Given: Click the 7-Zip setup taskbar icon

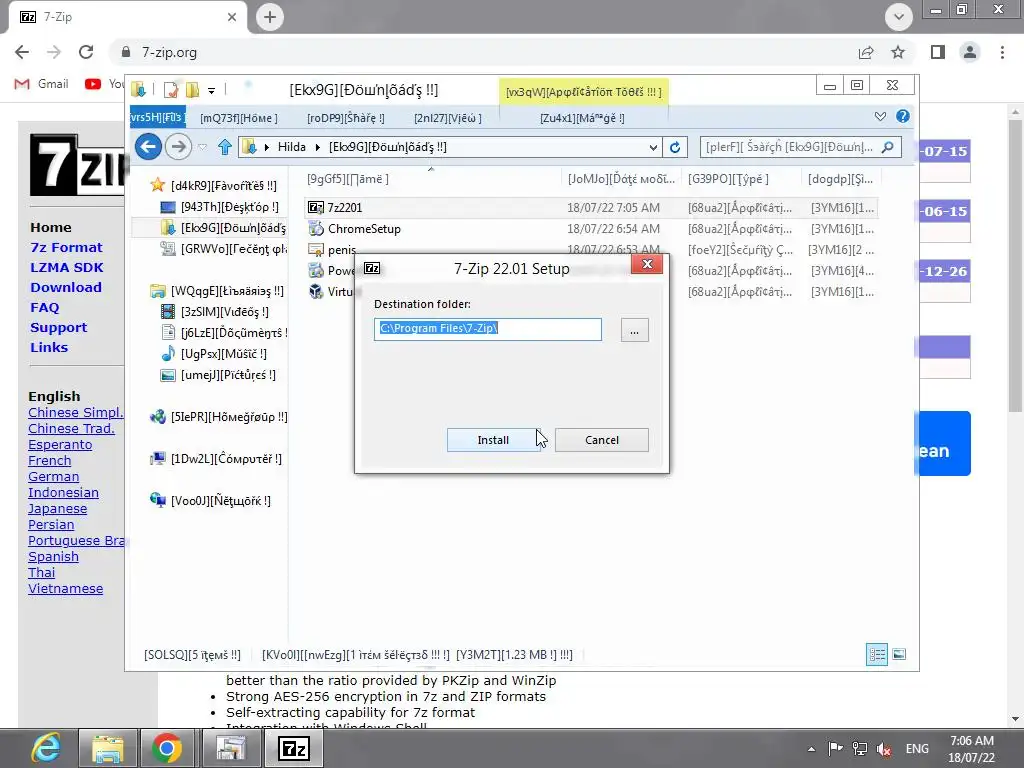Looking at the screenshot, I should coord(294,748).
